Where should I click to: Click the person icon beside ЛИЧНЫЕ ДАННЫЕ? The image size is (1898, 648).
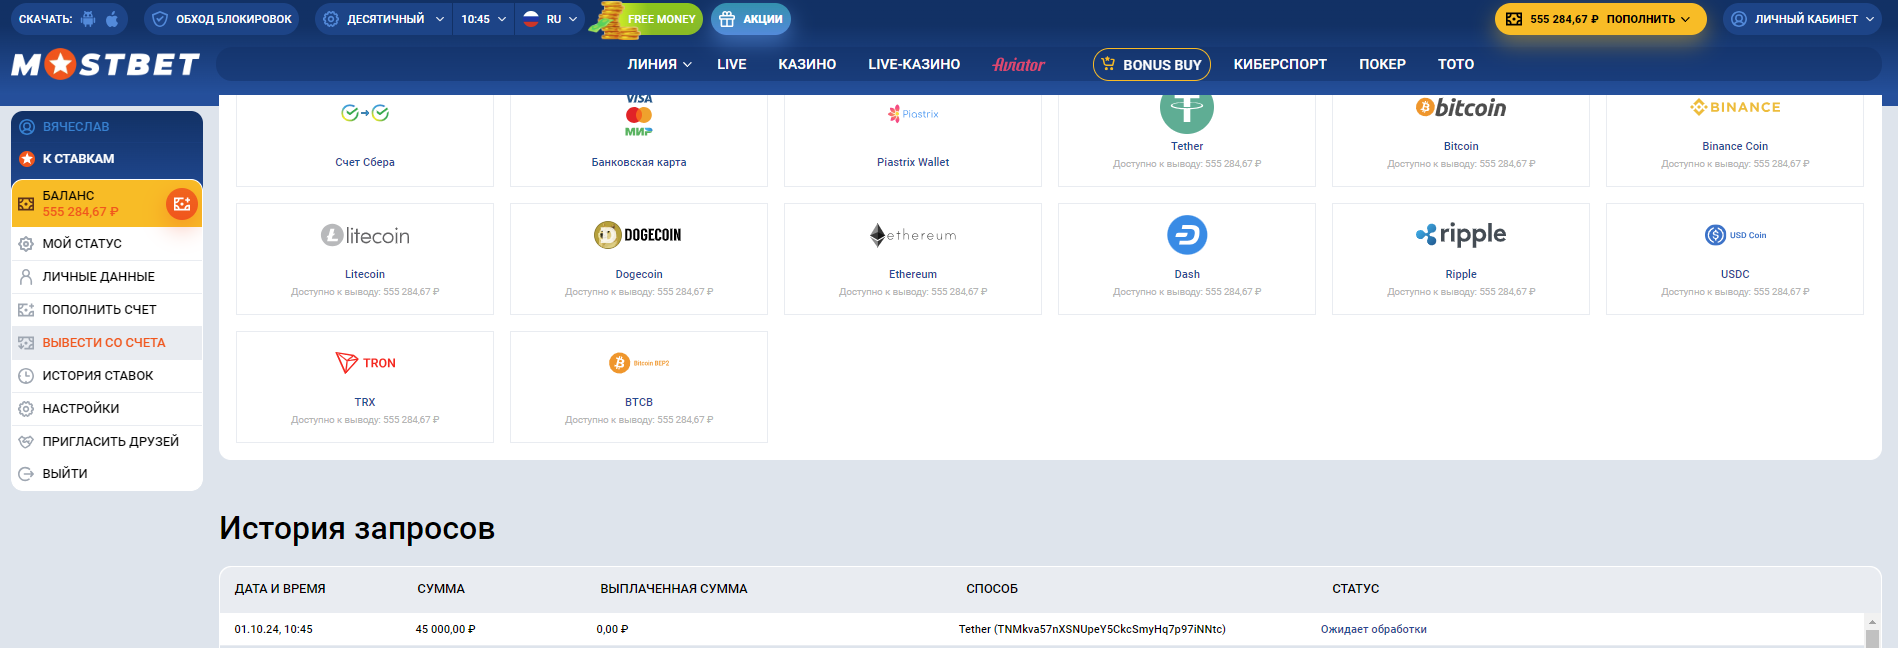pos(26,277)
